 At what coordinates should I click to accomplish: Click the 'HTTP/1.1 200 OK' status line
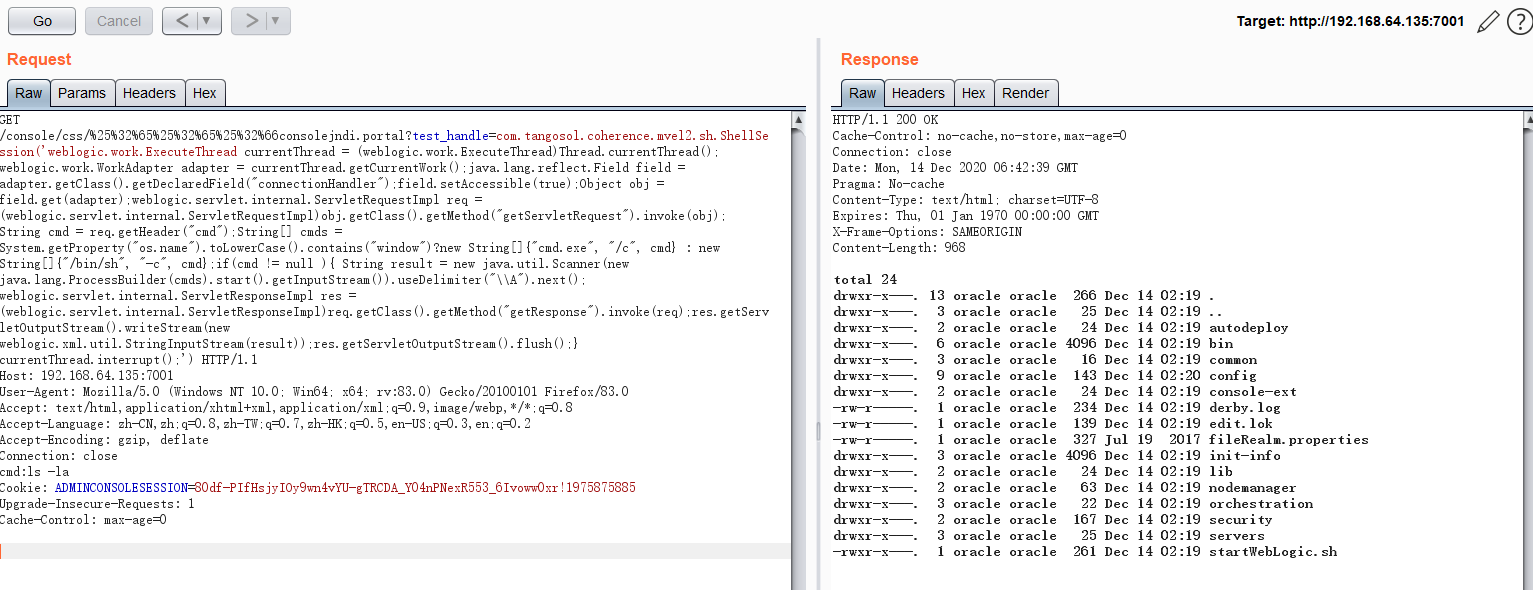[x=885, y=119]
